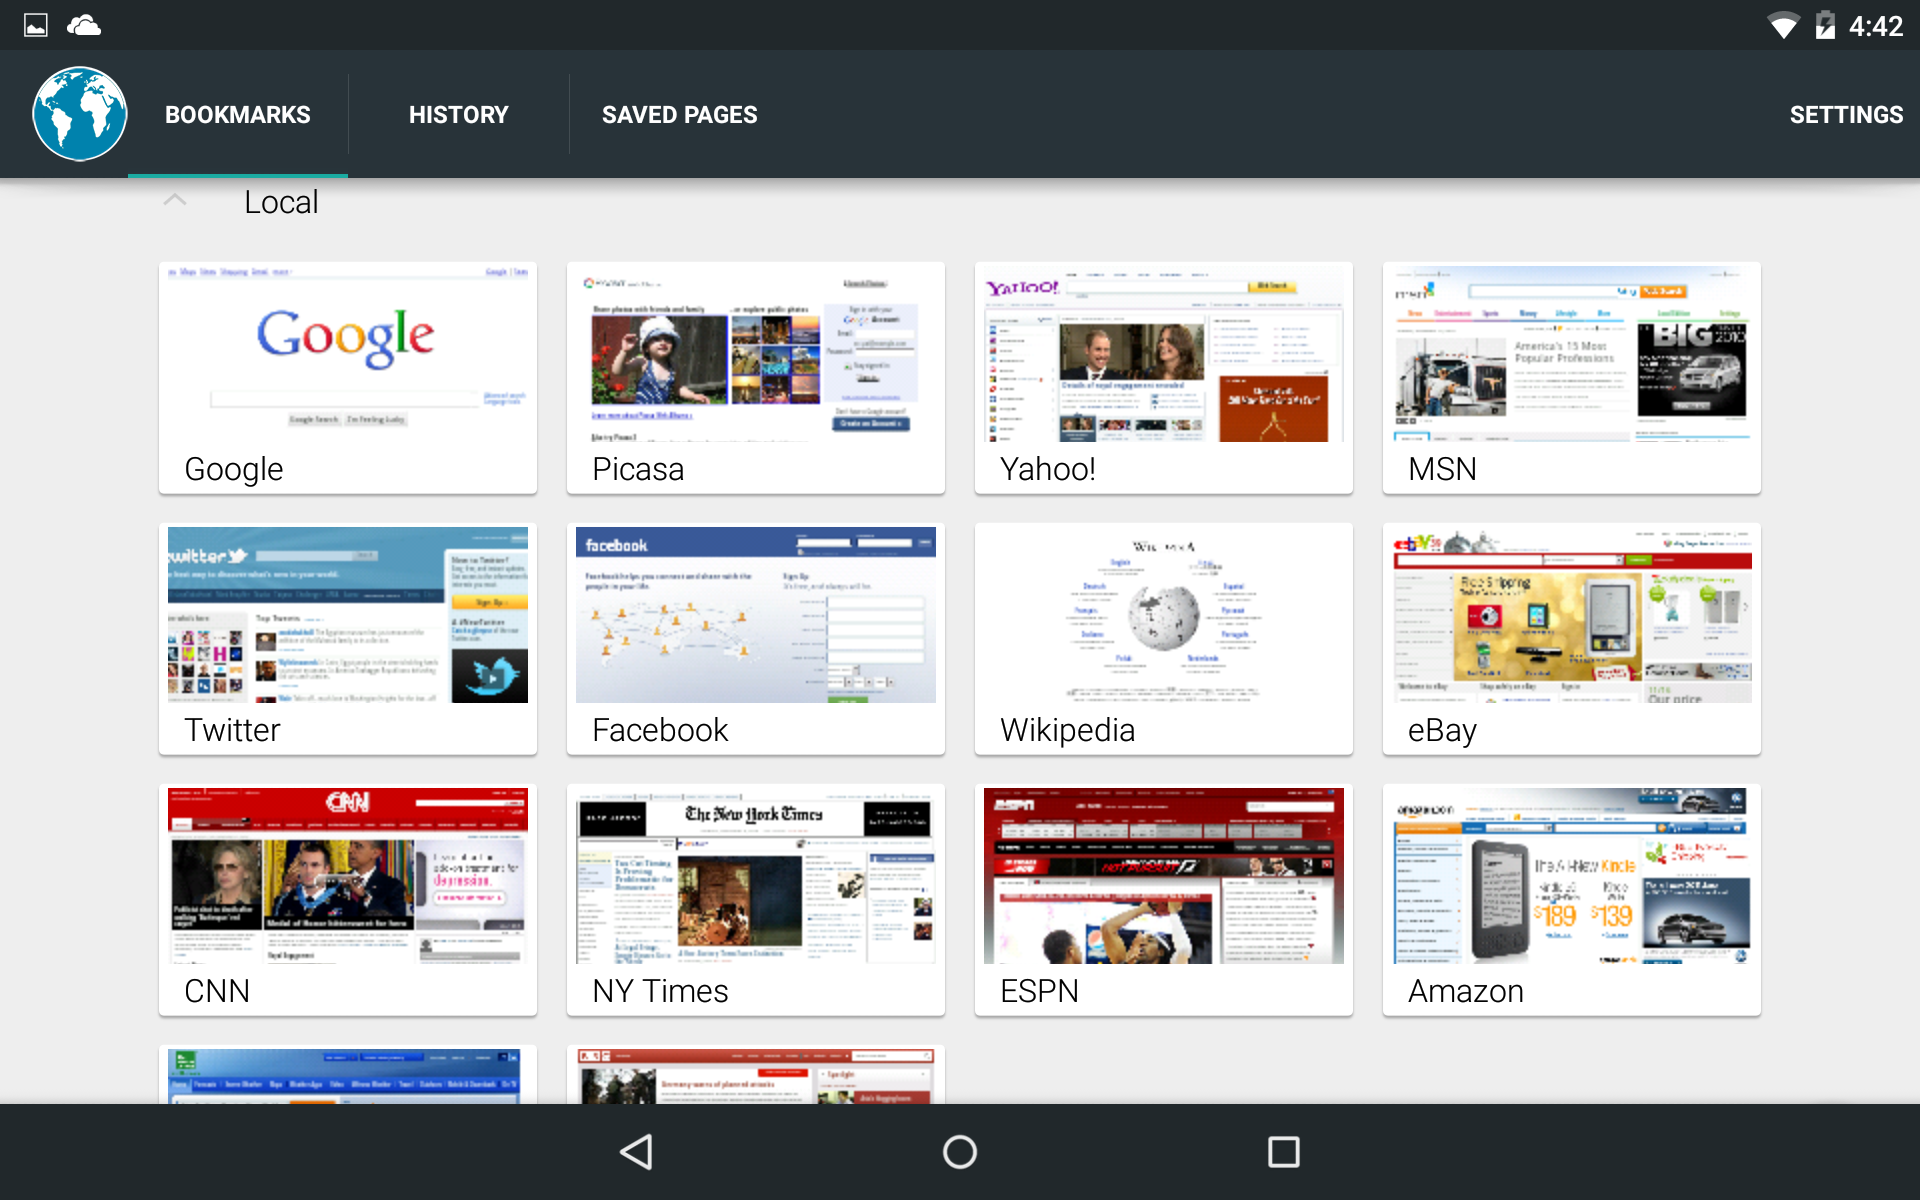Tap the cloud notification icon

coord(84,25)
